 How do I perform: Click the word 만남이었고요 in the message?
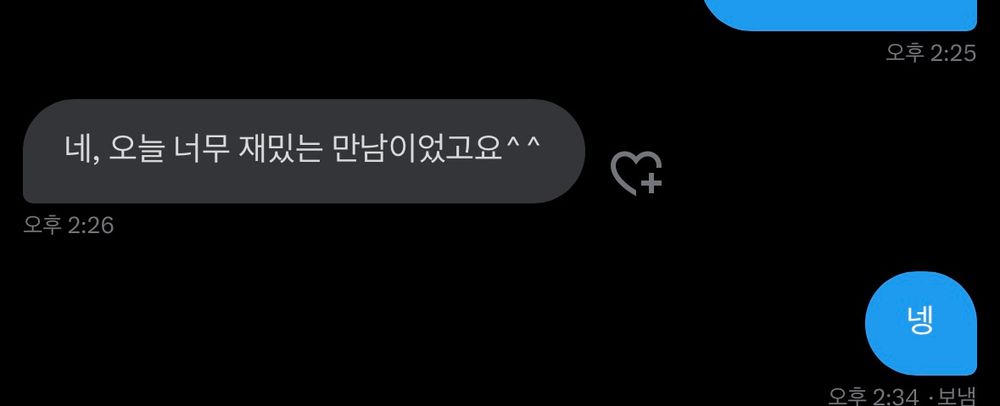coord(417,149)
